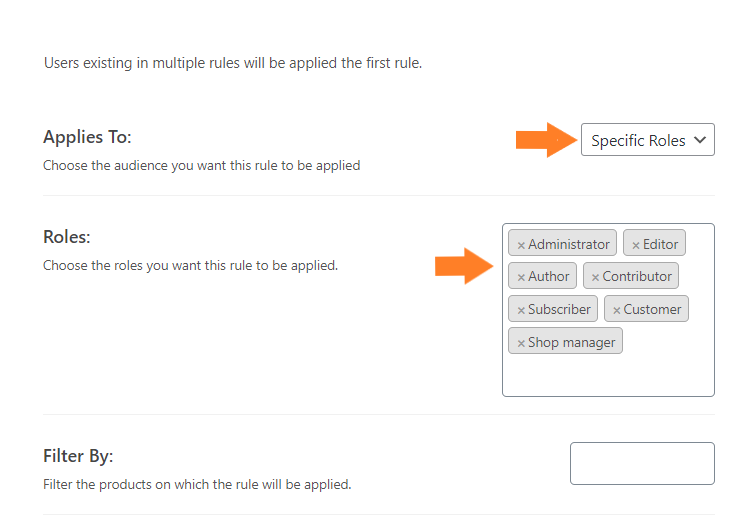This screenshot has width=751, height=522.
Task: Click the orange arrow pointing at Roles box
Action: coord(464,266)
